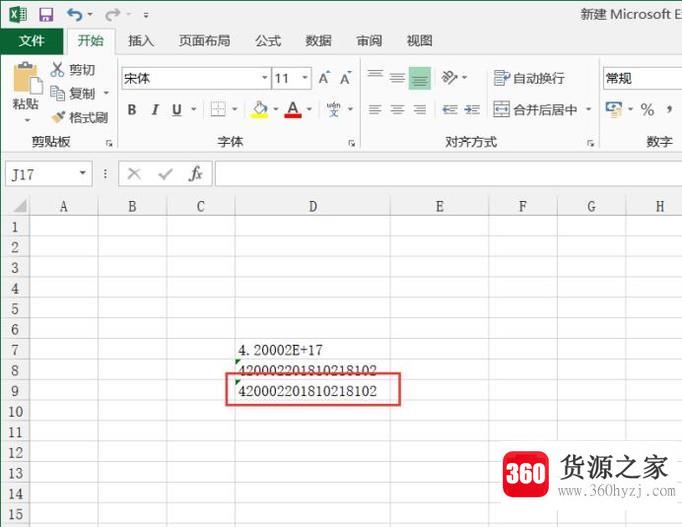Switch to the 审阅 tab

pos(369,41)
